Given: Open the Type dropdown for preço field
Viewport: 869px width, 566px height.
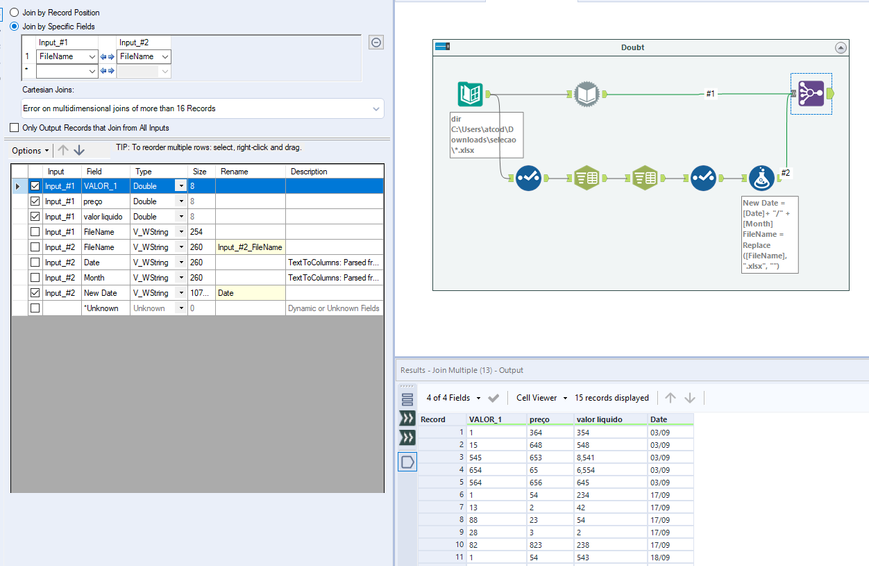Looking at the screenshot, I should click(x=181, y=201).
